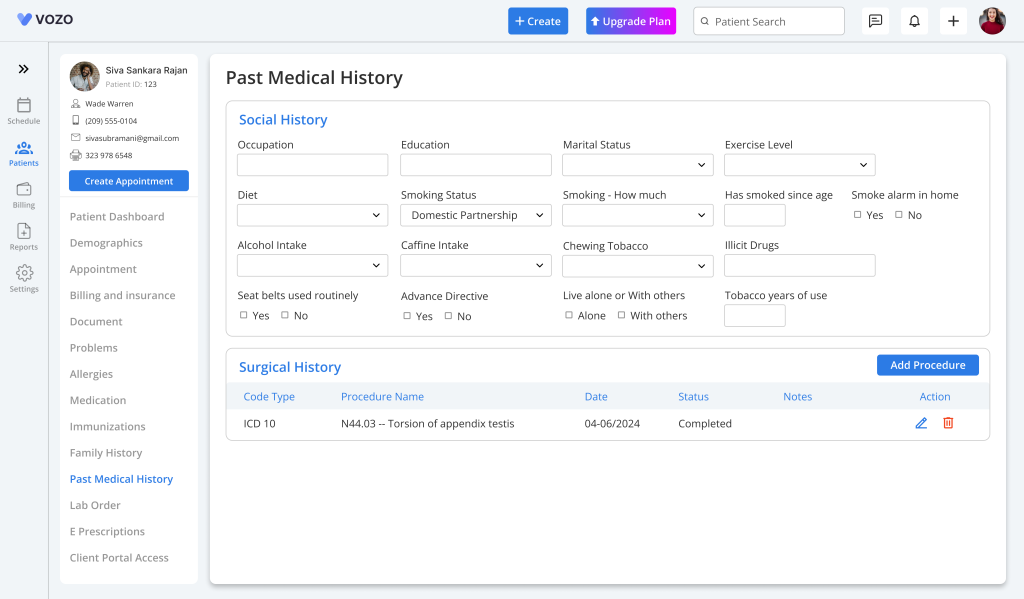The height and width of the screenshot is (599, 1024).
Task: Open the notifications bell
Action: pos(914,21)
